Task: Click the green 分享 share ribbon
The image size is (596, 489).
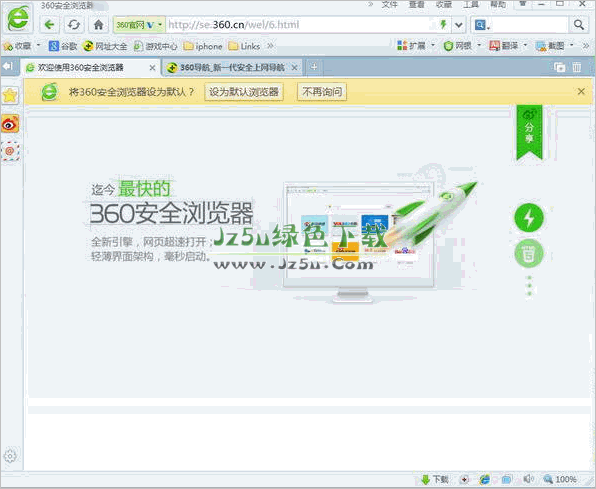Action: click(529, 131)
